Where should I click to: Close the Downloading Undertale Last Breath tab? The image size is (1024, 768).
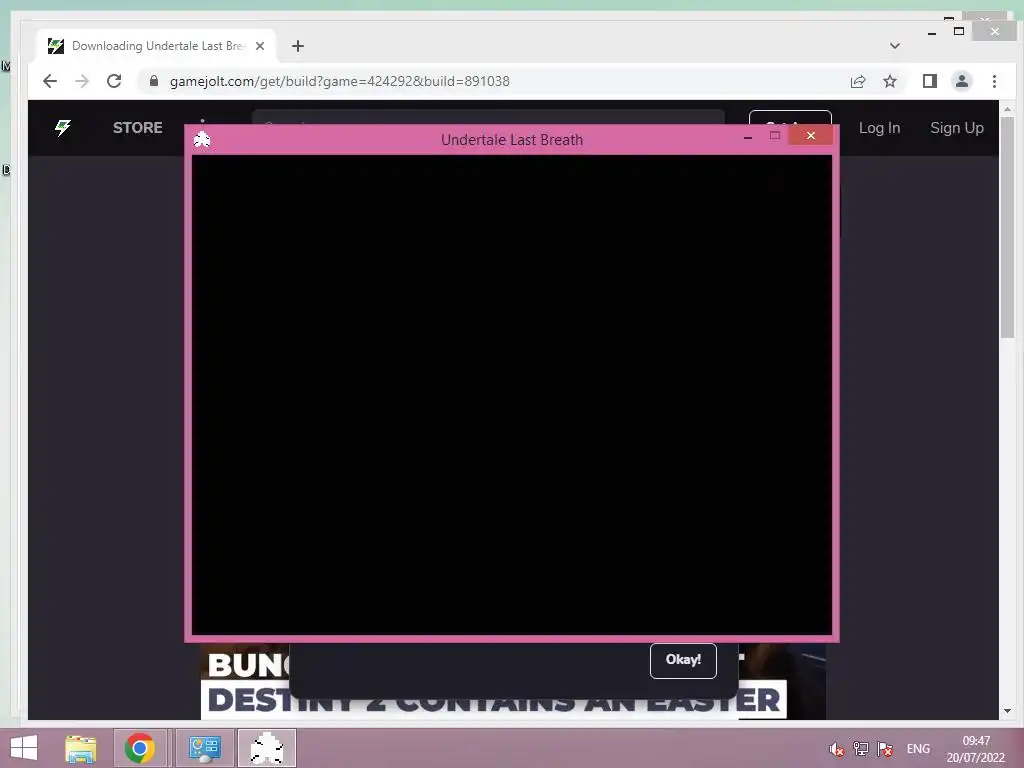click(259, 46)
